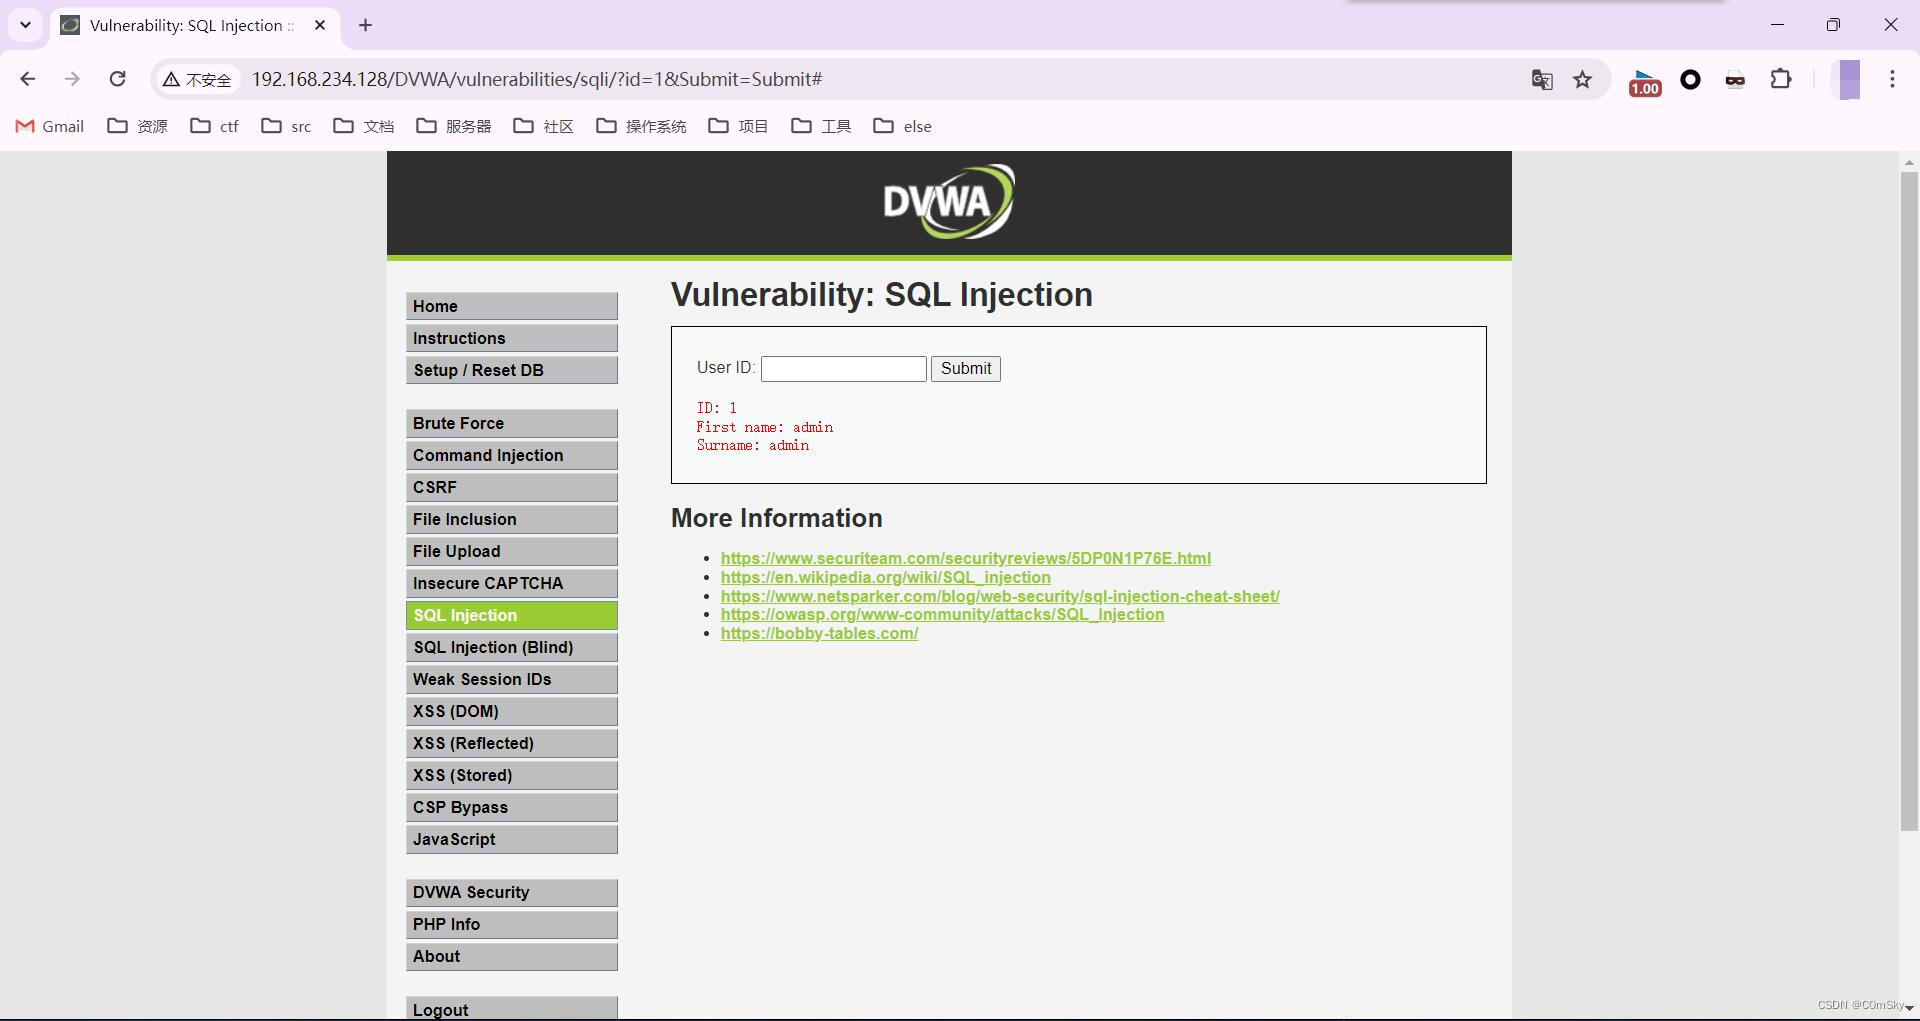Screen dimensions: 1920x1021
Task: Open the 服务器 bookmark folder
Action: (454, 126)
